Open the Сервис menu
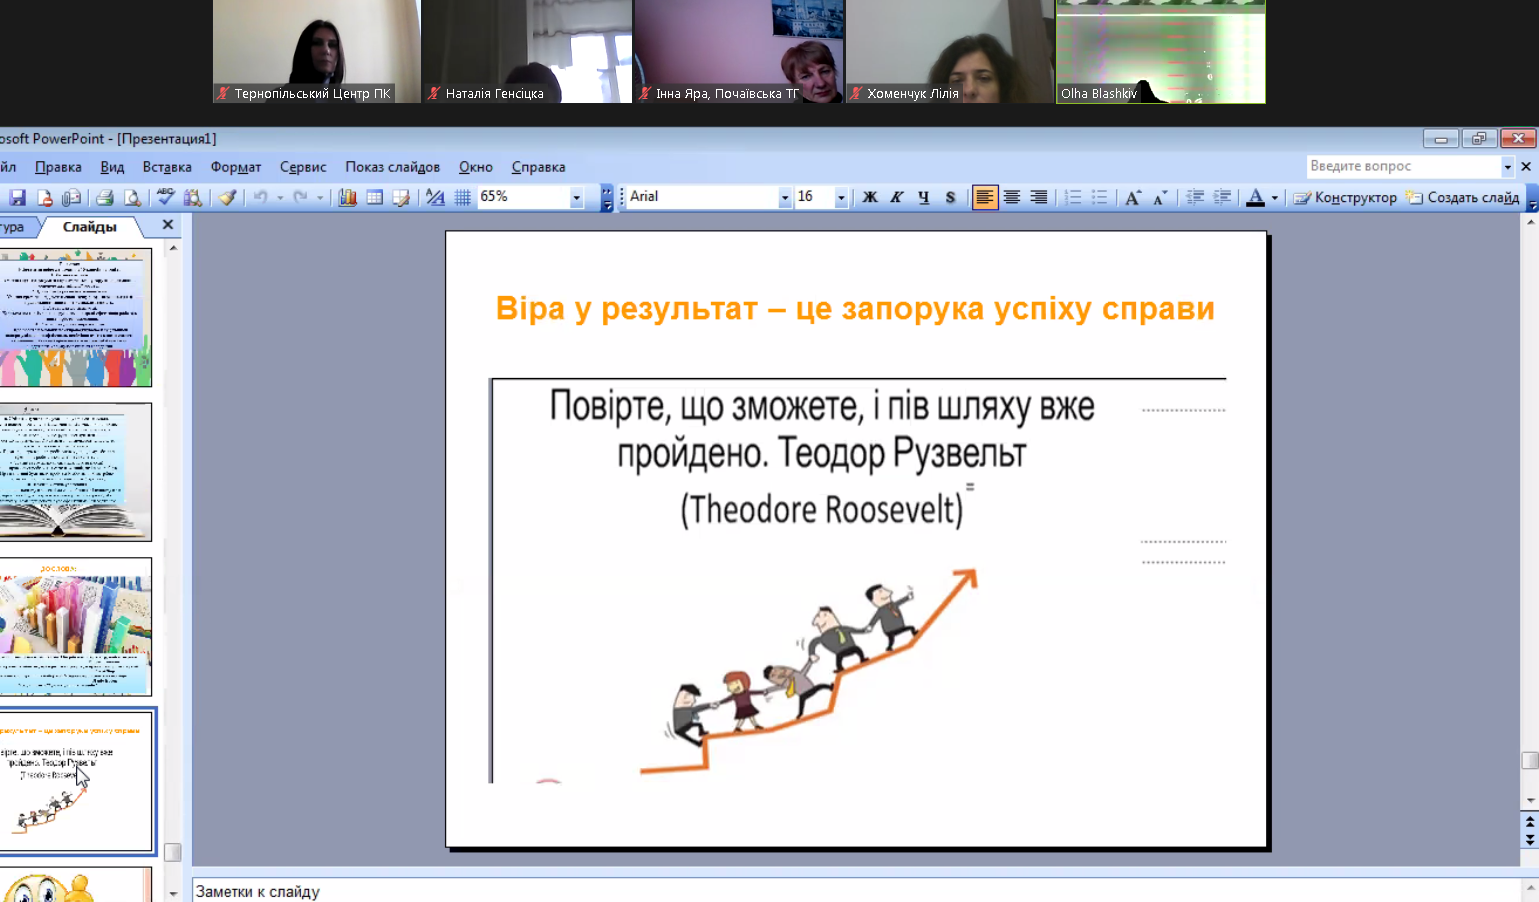The width and height of the screenshot is (1539, 902). (303, 167)
